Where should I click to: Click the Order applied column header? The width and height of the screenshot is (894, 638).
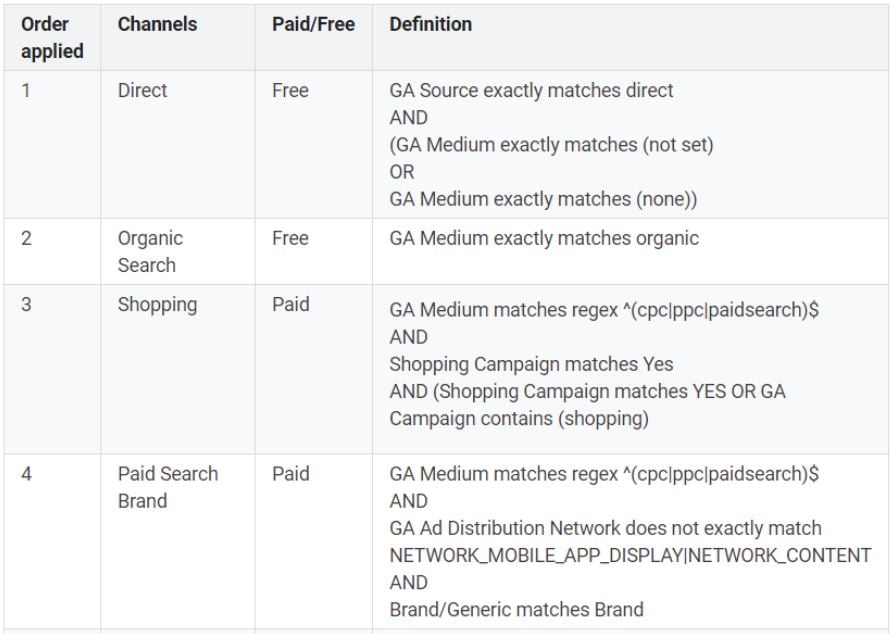[x=52, y=38]
